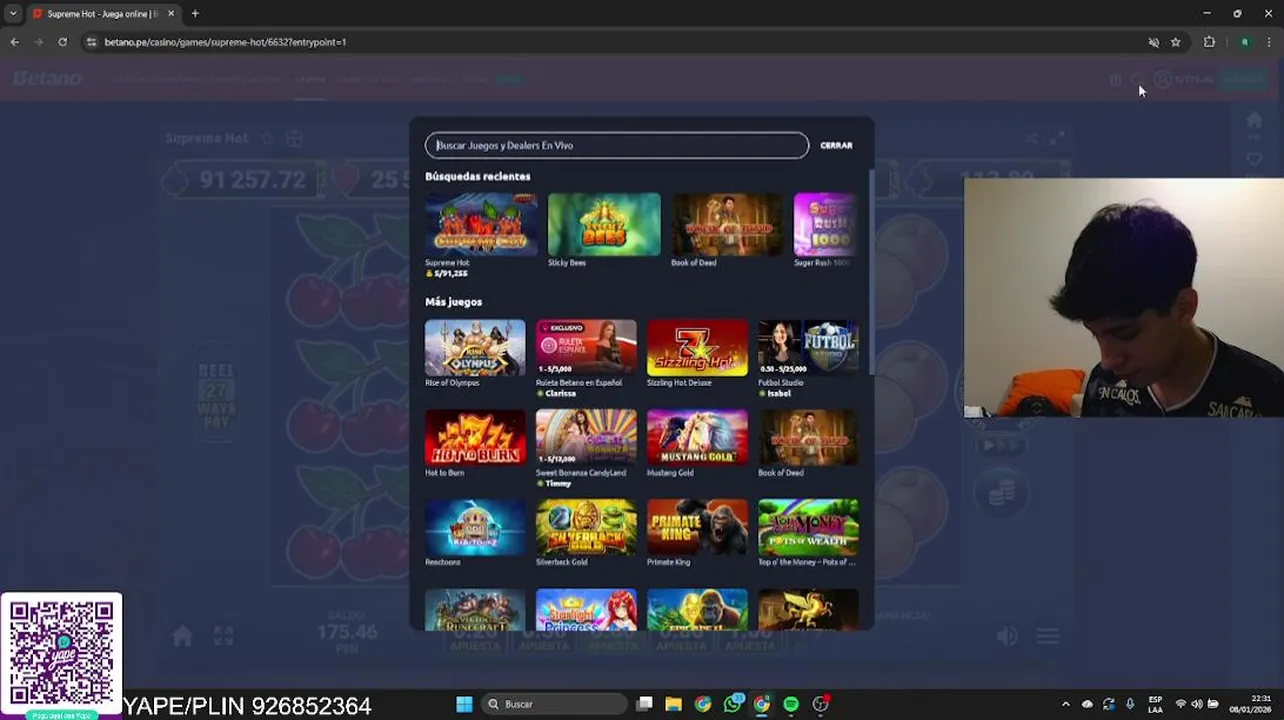Image resolution: width=1284 pixels, height=720 pixels.
Task: Open the browser extensions puzzle icon
Action: [x=1209, y=42]
